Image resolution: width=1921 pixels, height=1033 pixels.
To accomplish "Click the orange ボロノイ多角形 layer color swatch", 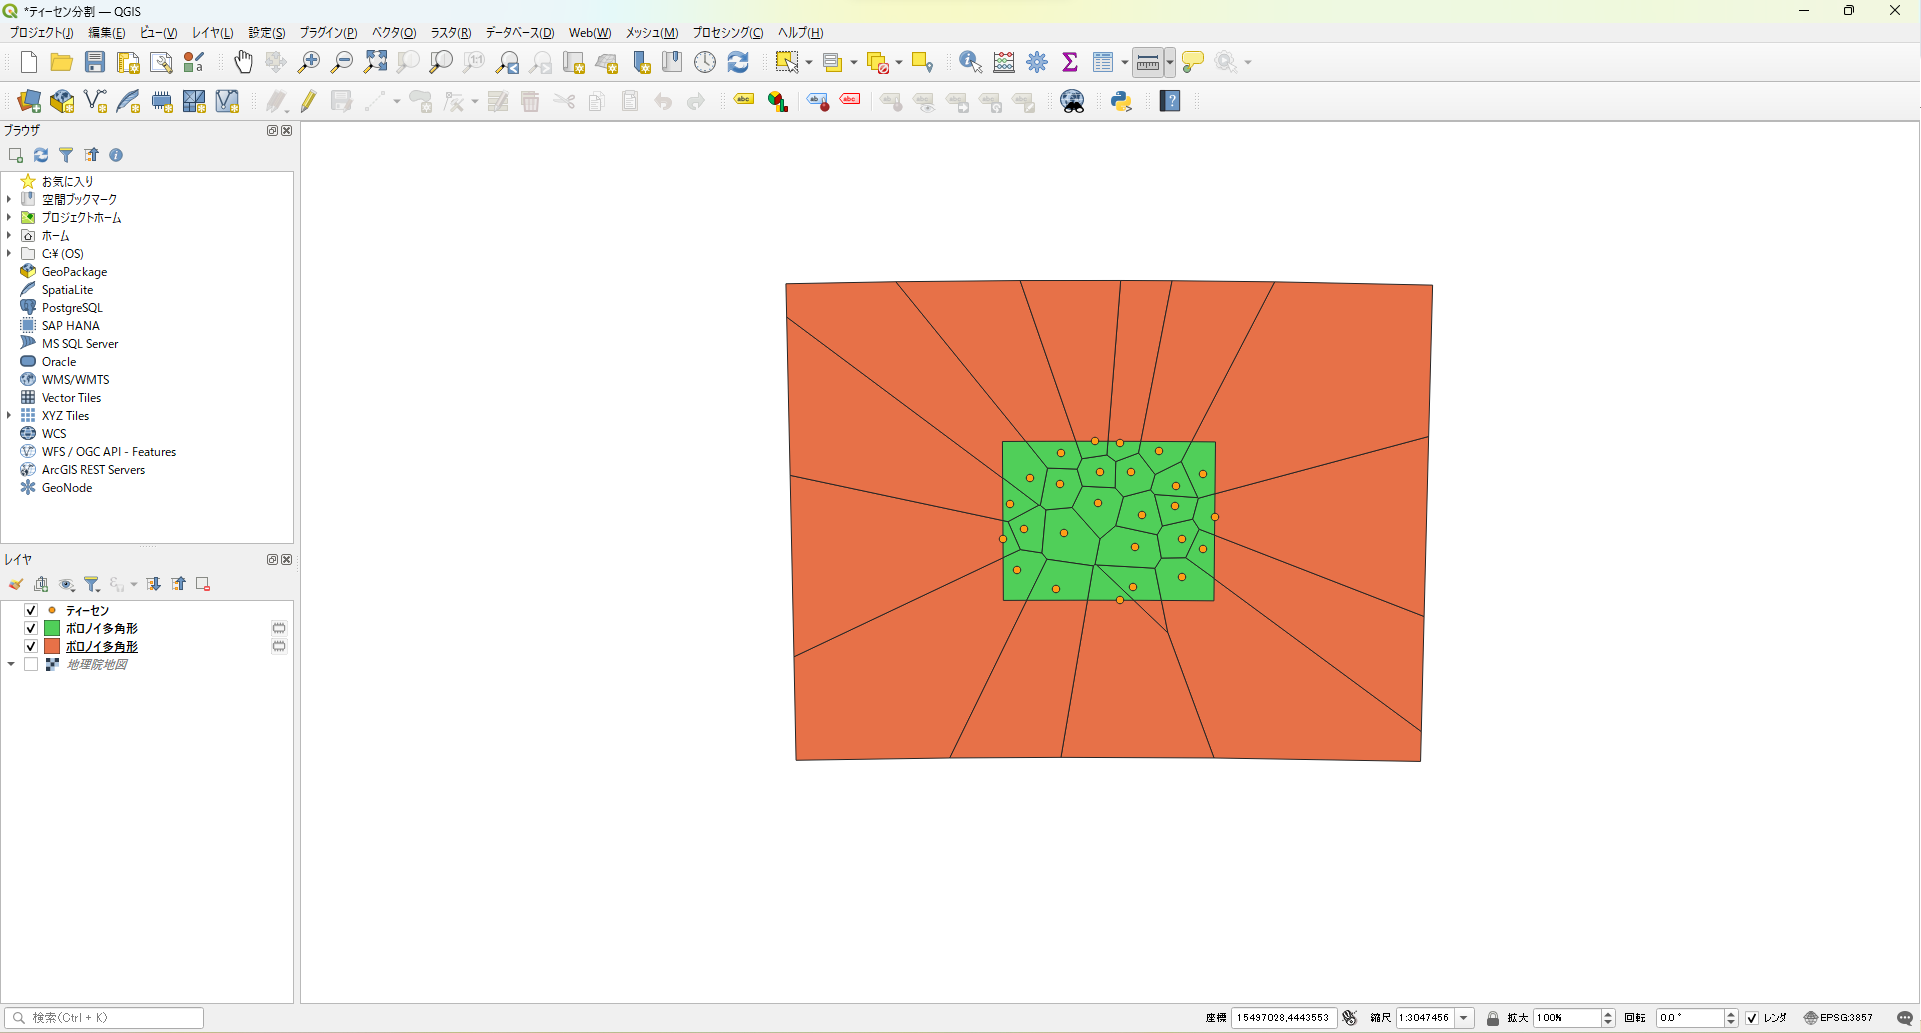I will [x=52, y=647].
